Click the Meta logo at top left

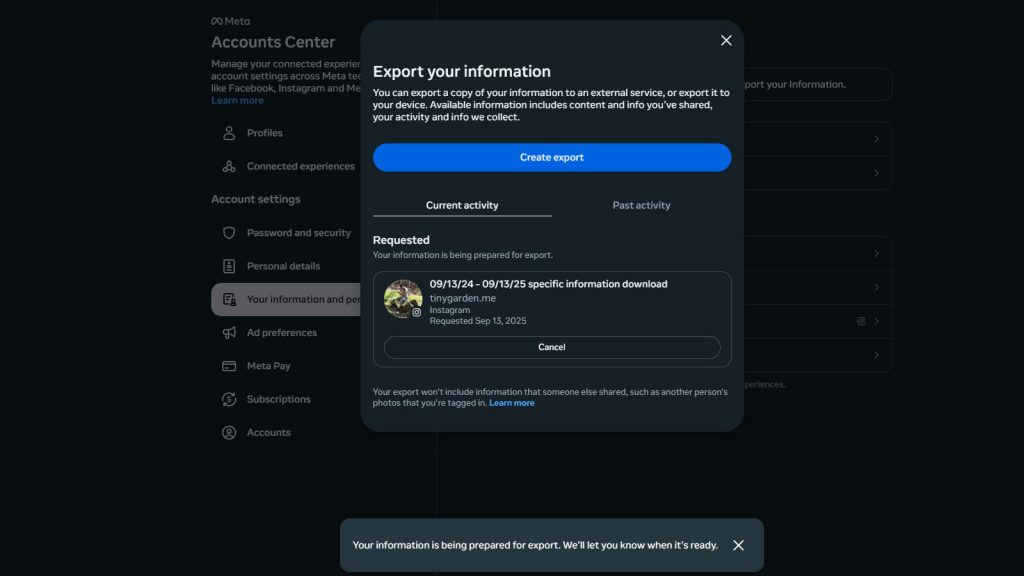[230, 21]
